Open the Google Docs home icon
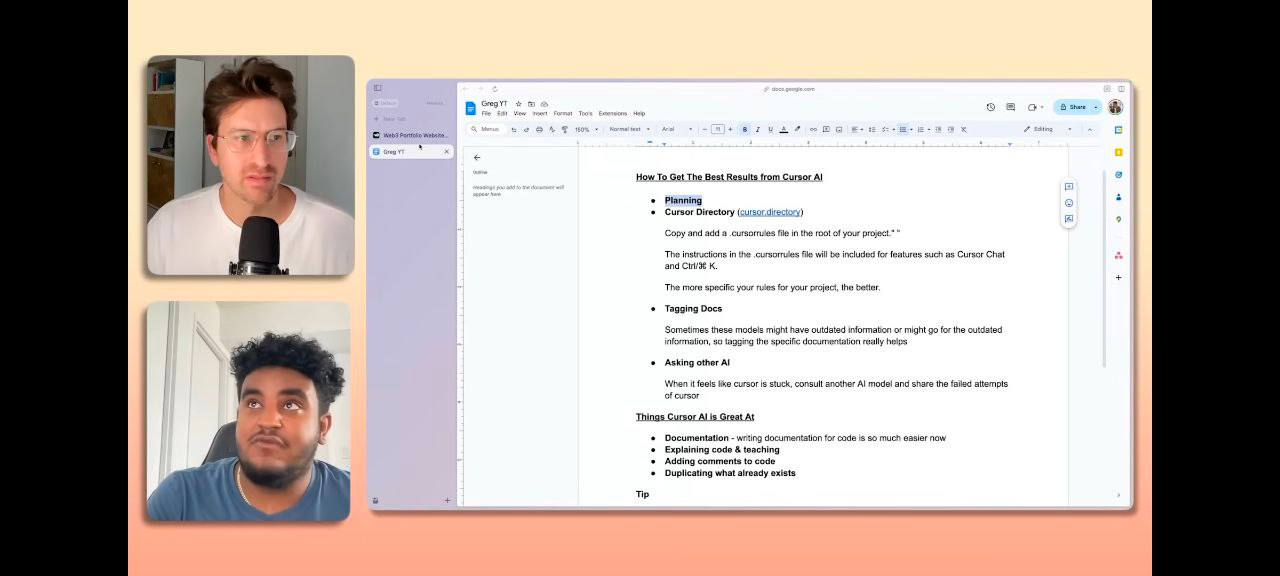The width and height of the screenshot is (1280, 576). pyautogui.click(x=471, y=108)
